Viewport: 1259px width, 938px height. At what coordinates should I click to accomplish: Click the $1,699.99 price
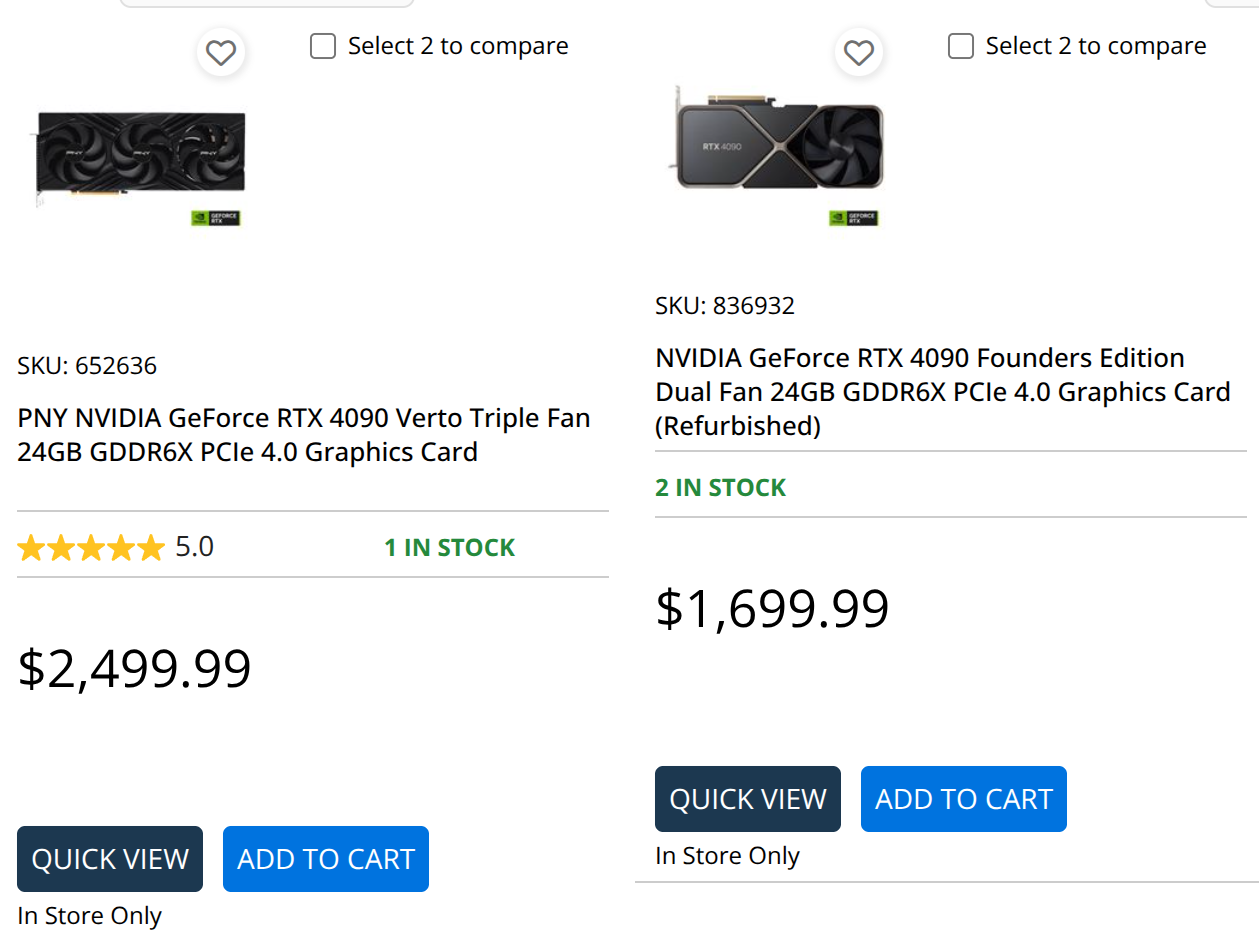[772, 609]
